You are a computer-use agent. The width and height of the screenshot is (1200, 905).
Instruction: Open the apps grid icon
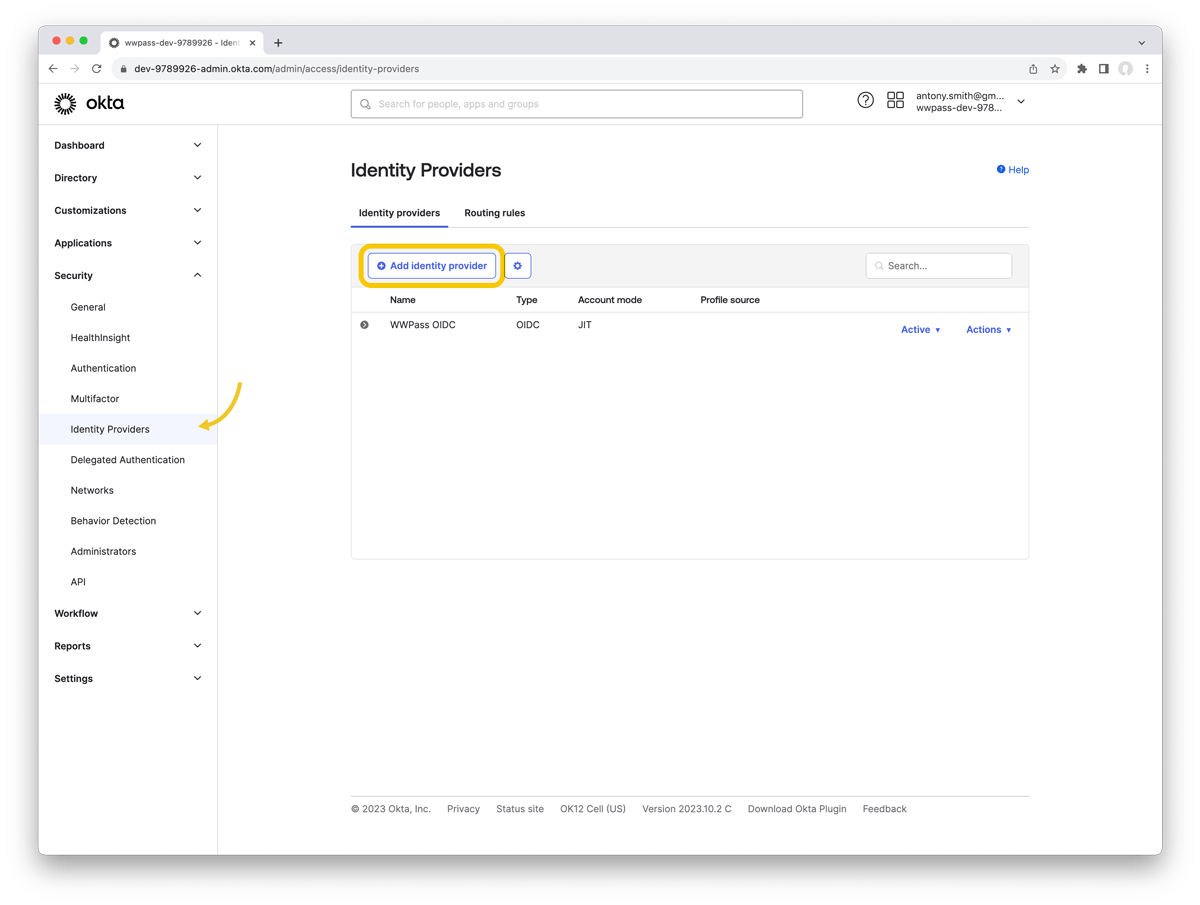[895, 100]
